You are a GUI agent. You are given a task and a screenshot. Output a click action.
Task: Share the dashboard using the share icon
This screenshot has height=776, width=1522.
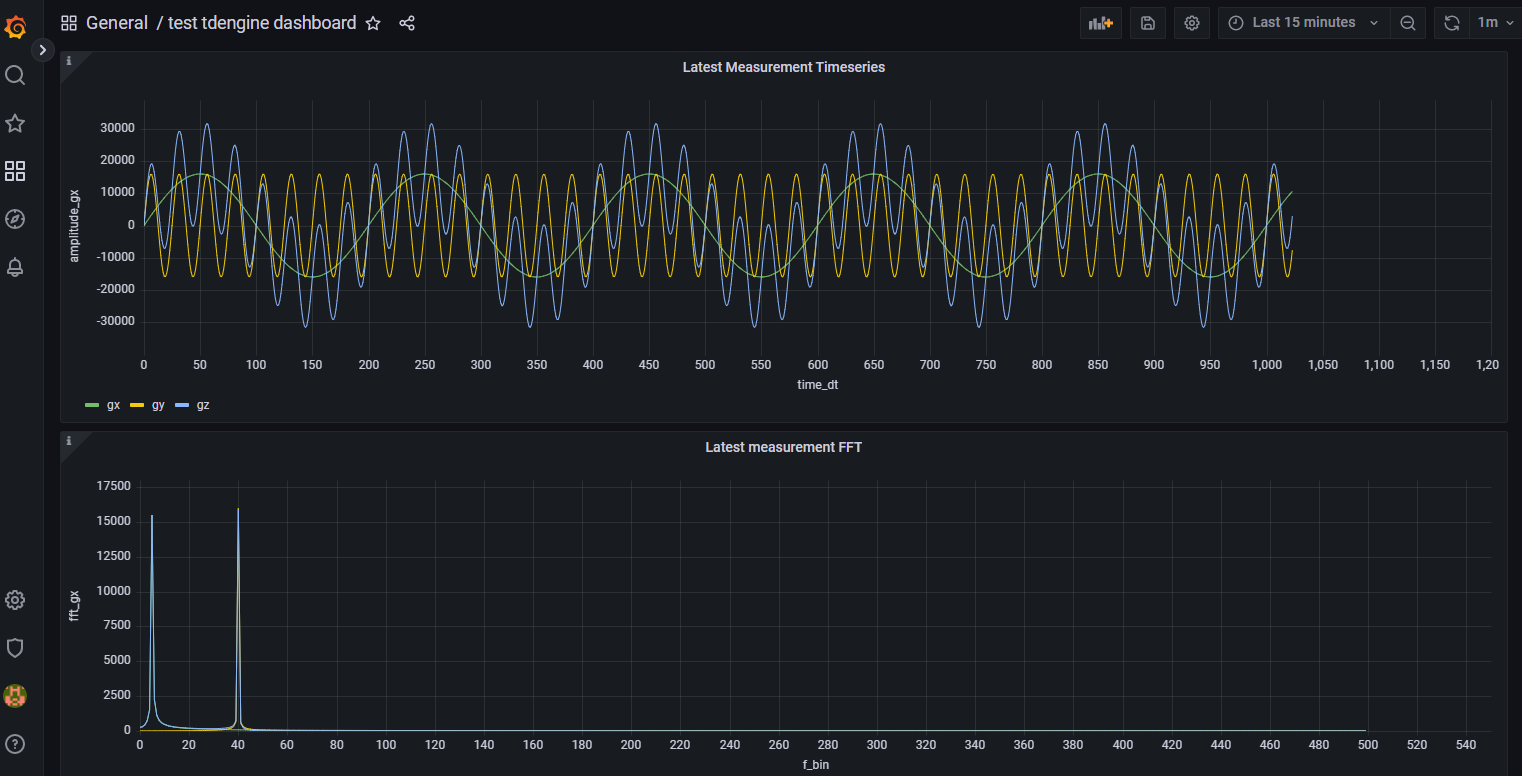click(x=407, y=23)
